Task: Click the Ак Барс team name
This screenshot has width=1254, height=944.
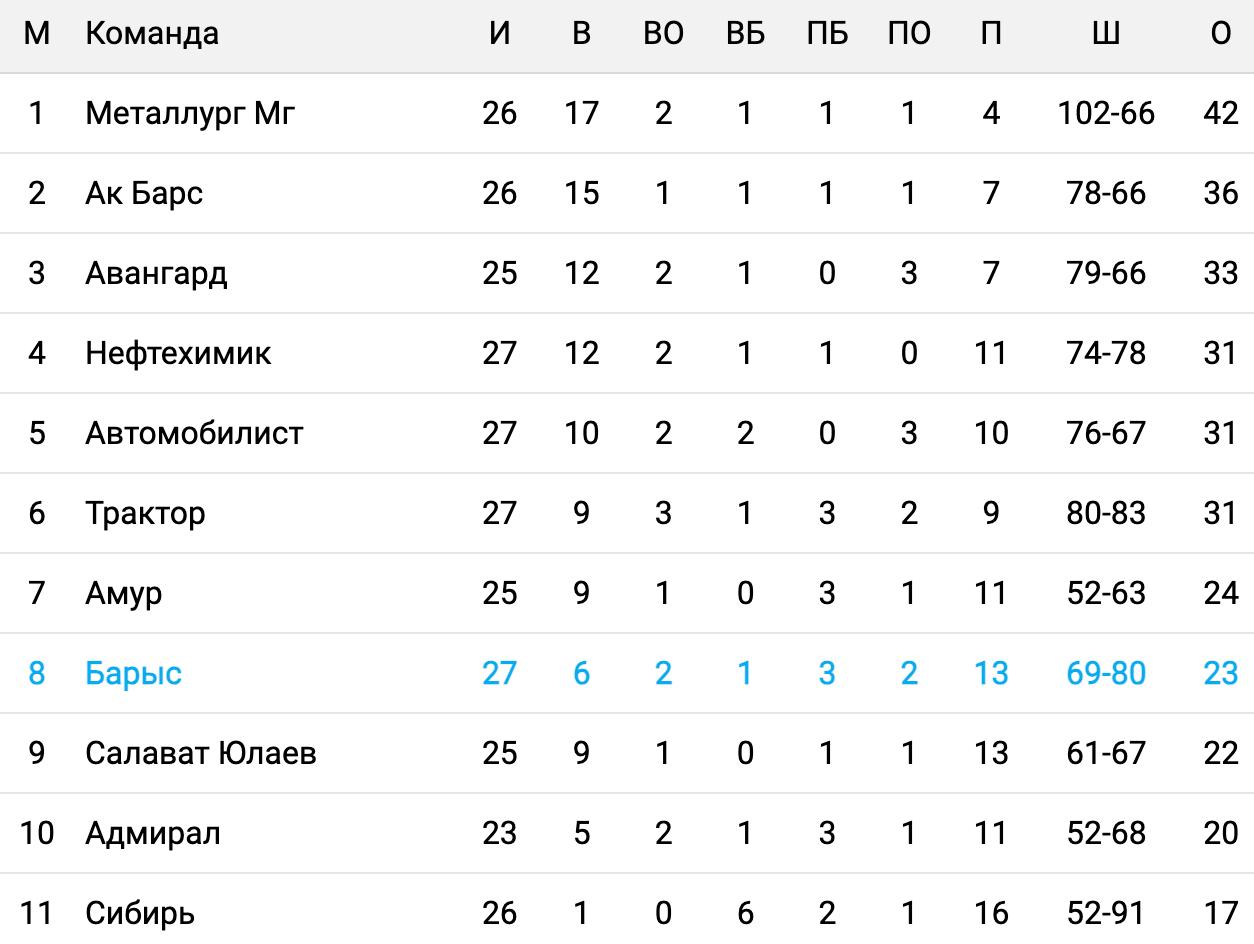Action: point(144,193)
